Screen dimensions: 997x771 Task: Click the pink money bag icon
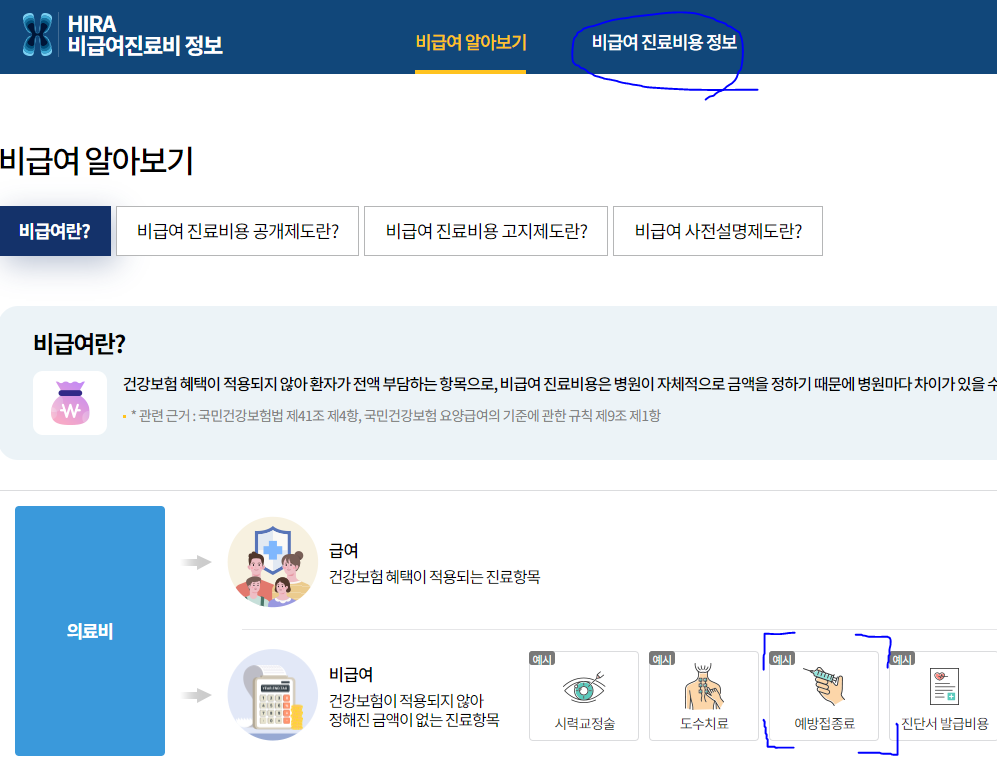70,403
